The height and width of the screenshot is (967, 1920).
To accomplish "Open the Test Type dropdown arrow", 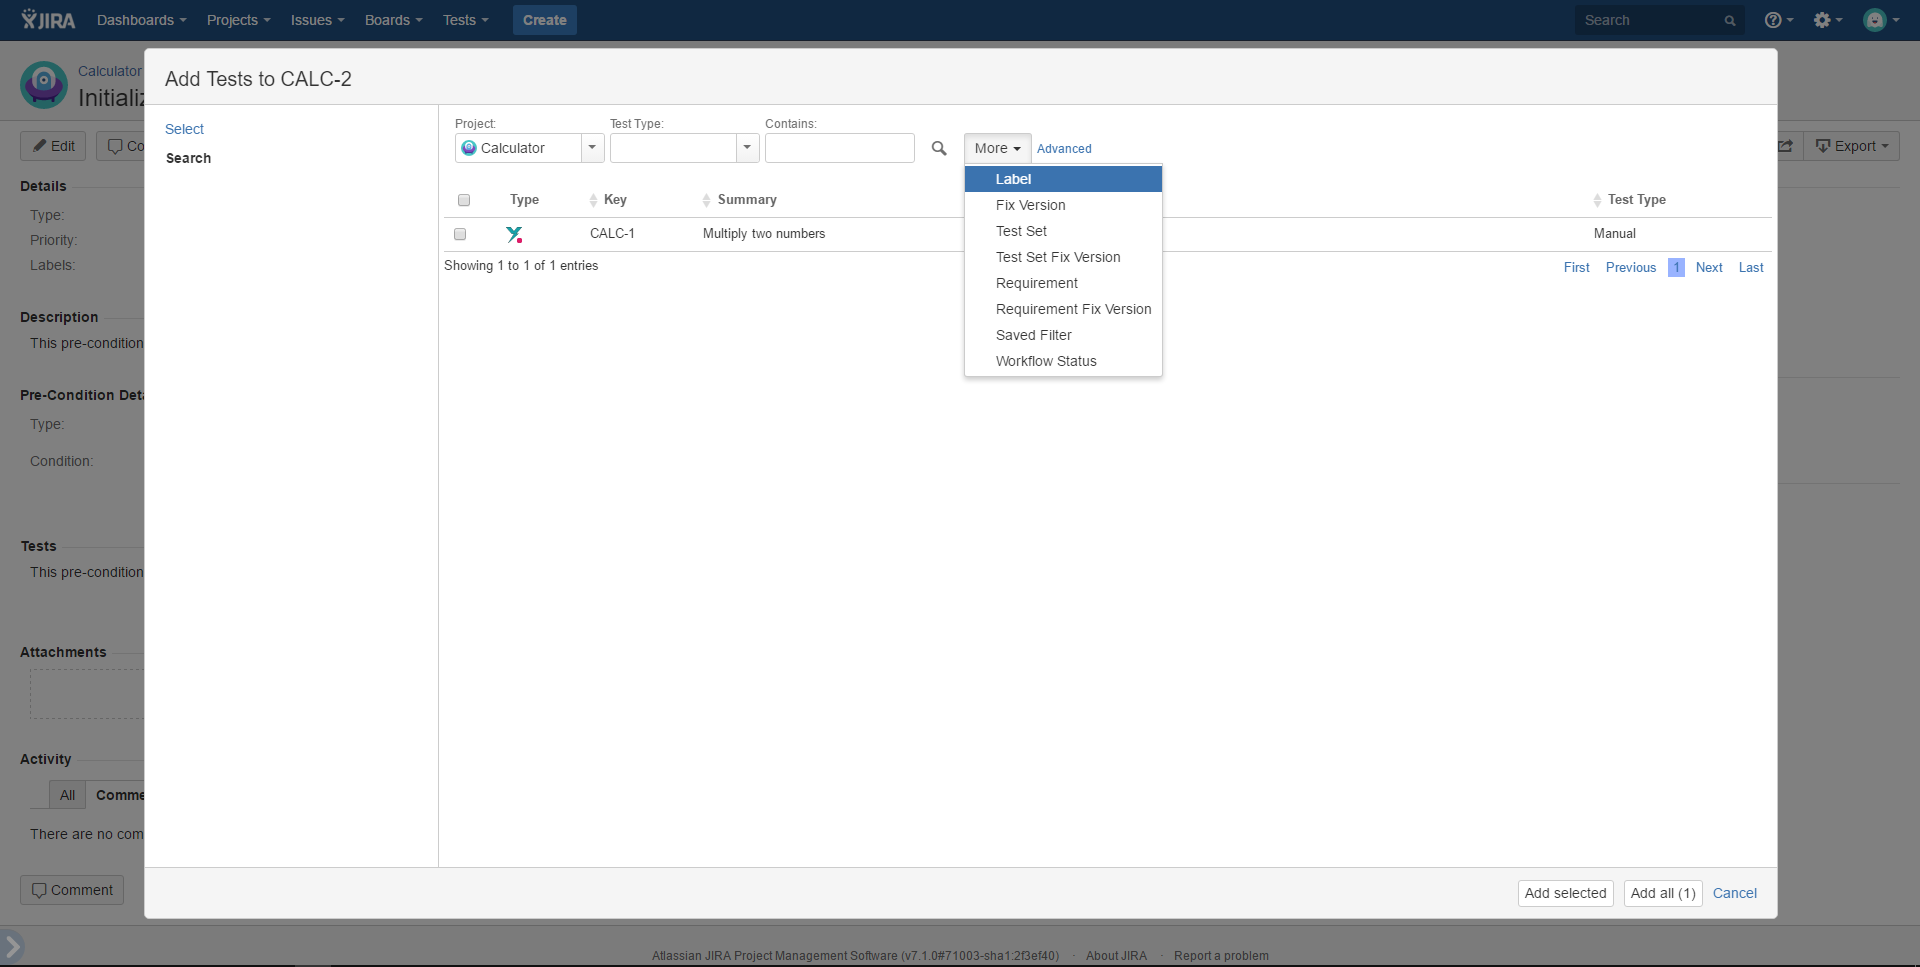I will (747, 148).
